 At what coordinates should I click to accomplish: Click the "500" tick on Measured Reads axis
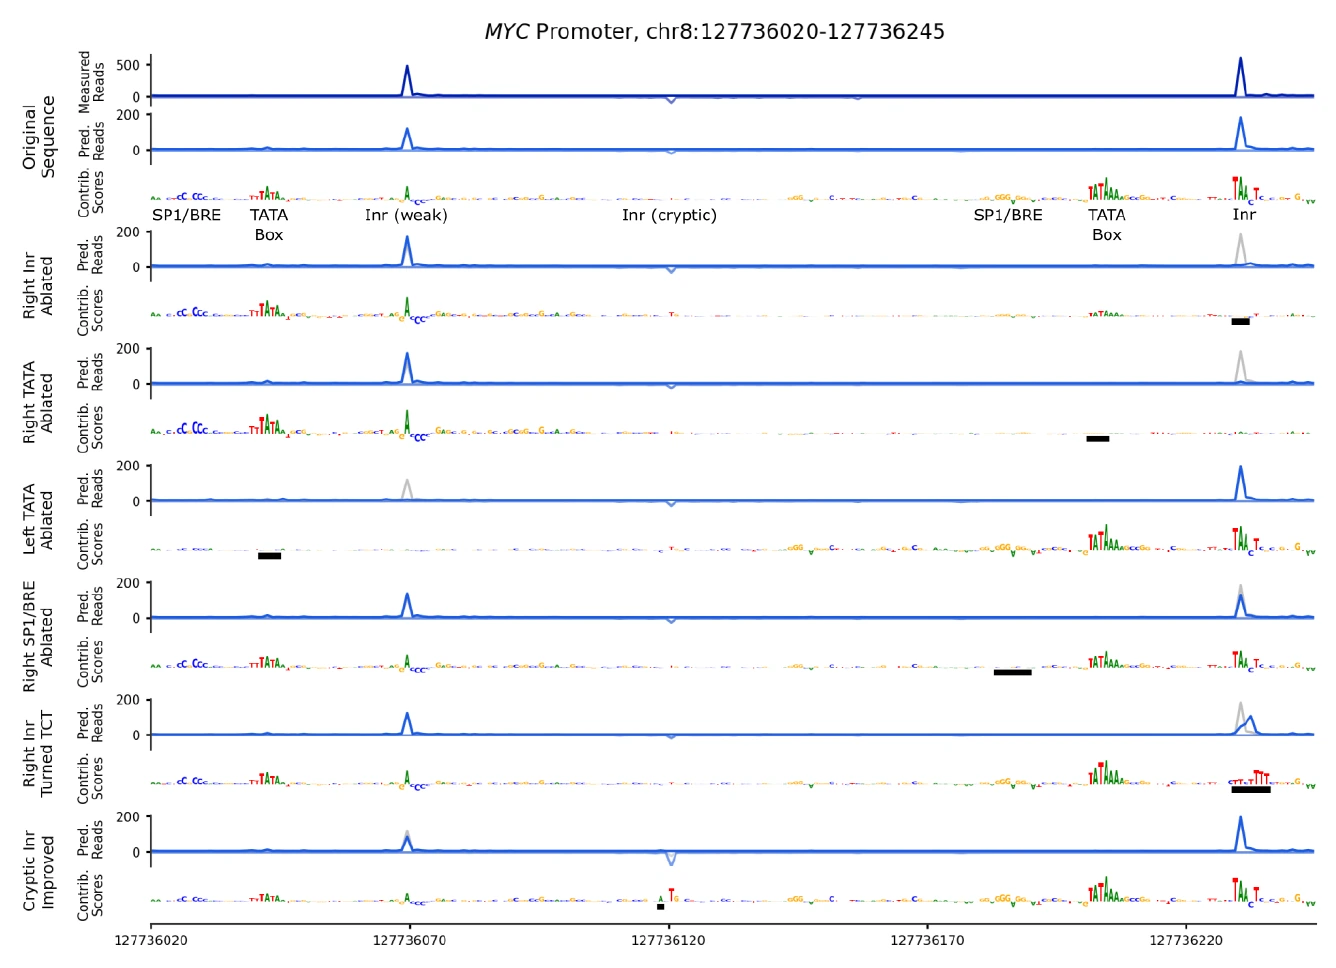point(128,65)
